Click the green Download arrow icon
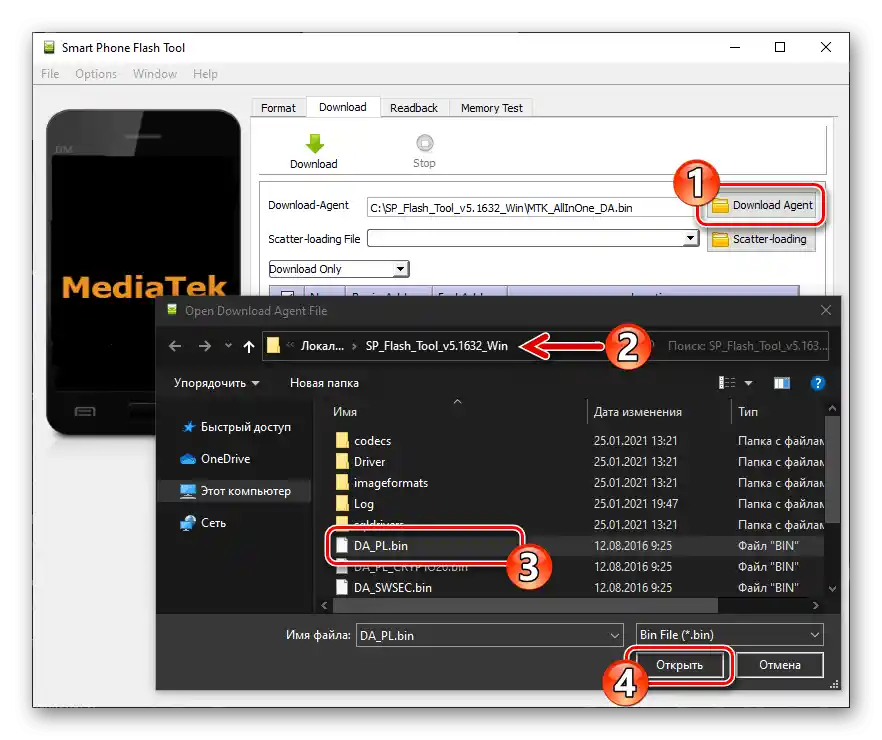 314,143
